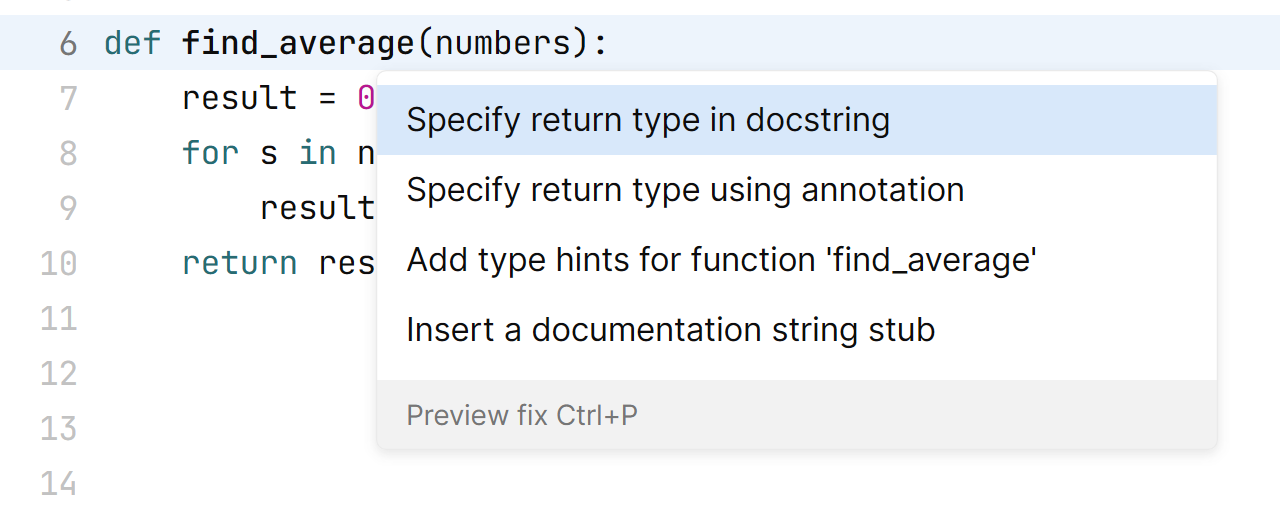Click the pink 0 literal on line 7

tap(366, 99)
